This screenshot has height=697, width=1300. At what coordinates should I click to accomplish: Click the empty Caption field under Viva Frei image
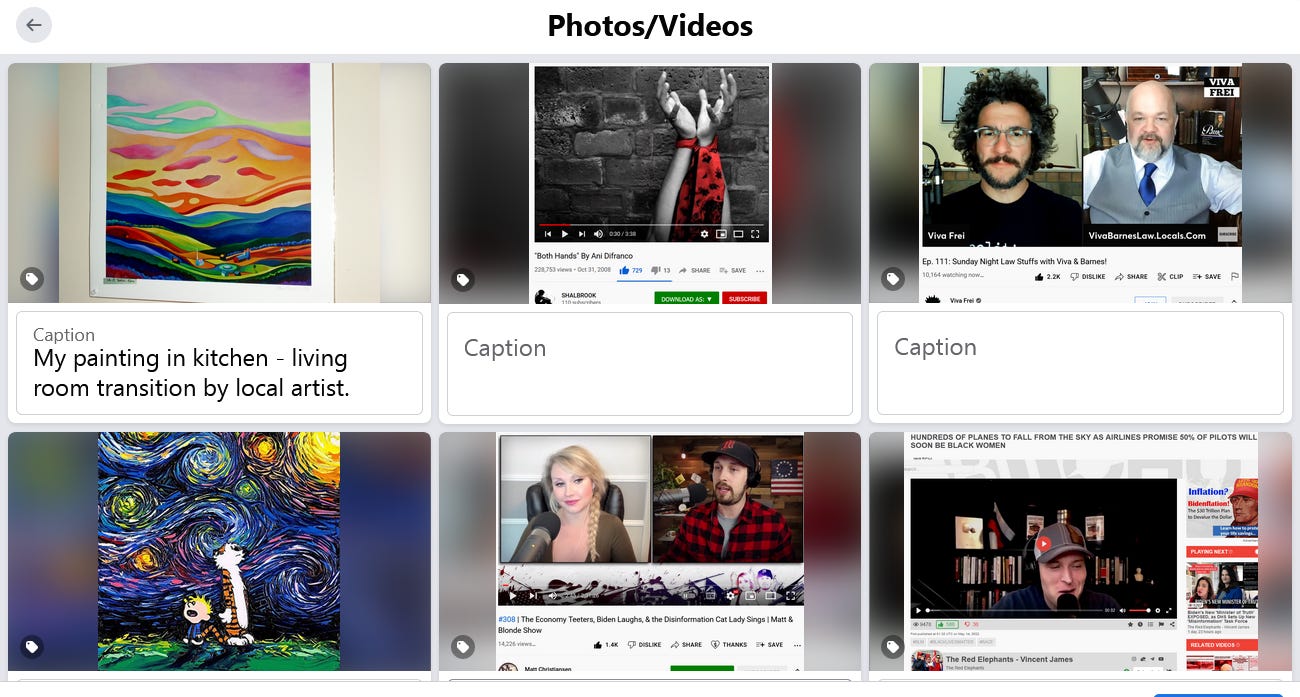[1080, 363]
